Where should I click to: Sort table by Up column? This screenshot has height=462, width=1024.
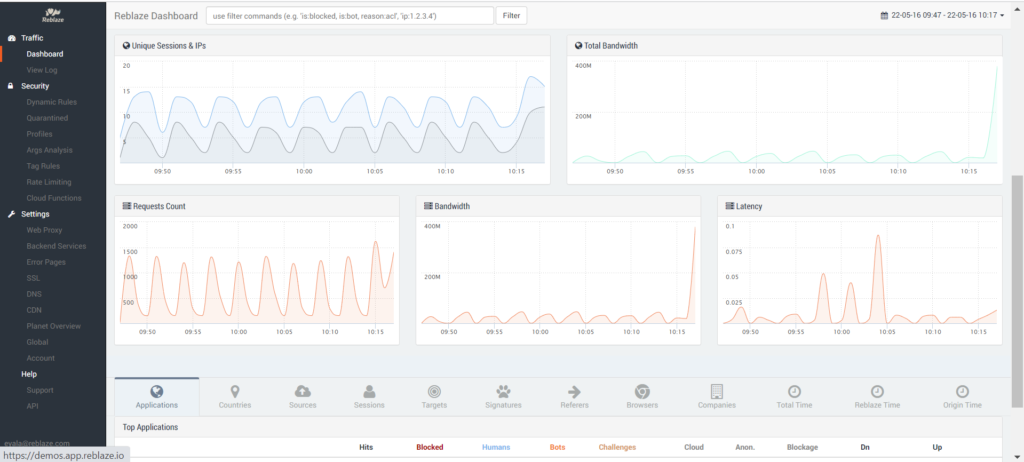click(937, 448)
